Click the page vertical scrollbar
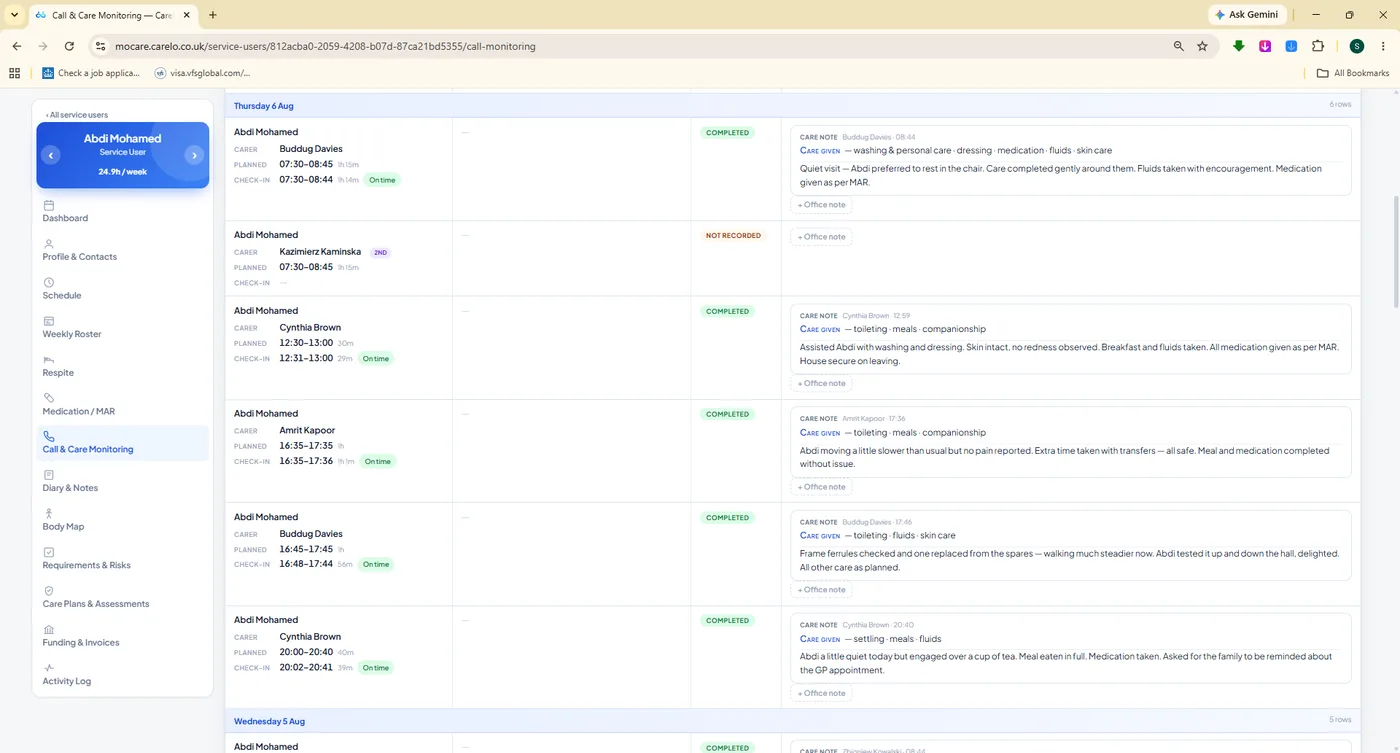The width and height of the screenshot is (1400, 753). (1395, 250)
